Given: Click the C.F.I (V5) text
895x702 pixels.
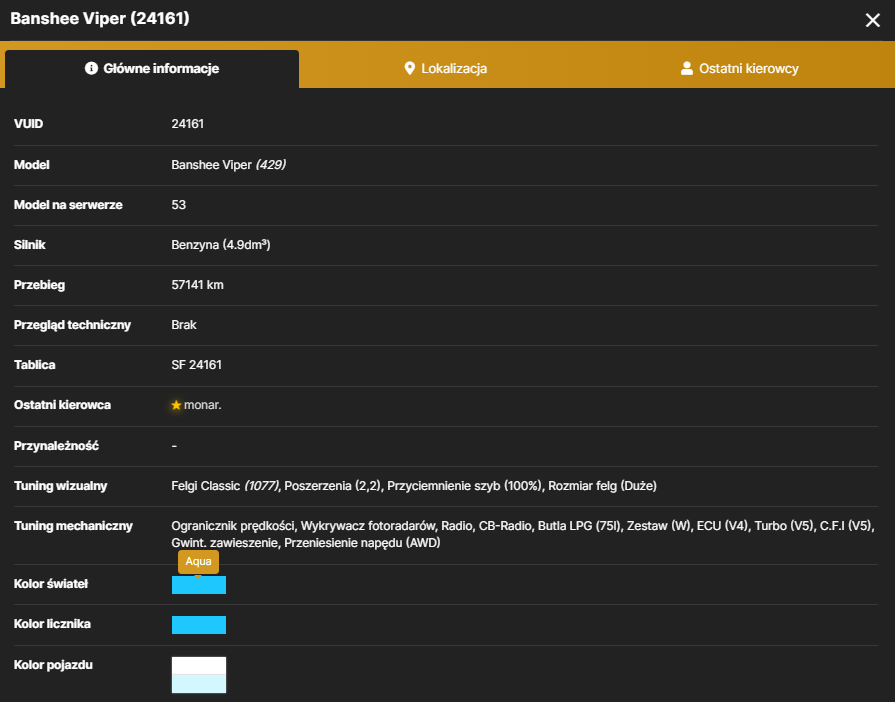Looking at the screenshot, I should [846, 526].
